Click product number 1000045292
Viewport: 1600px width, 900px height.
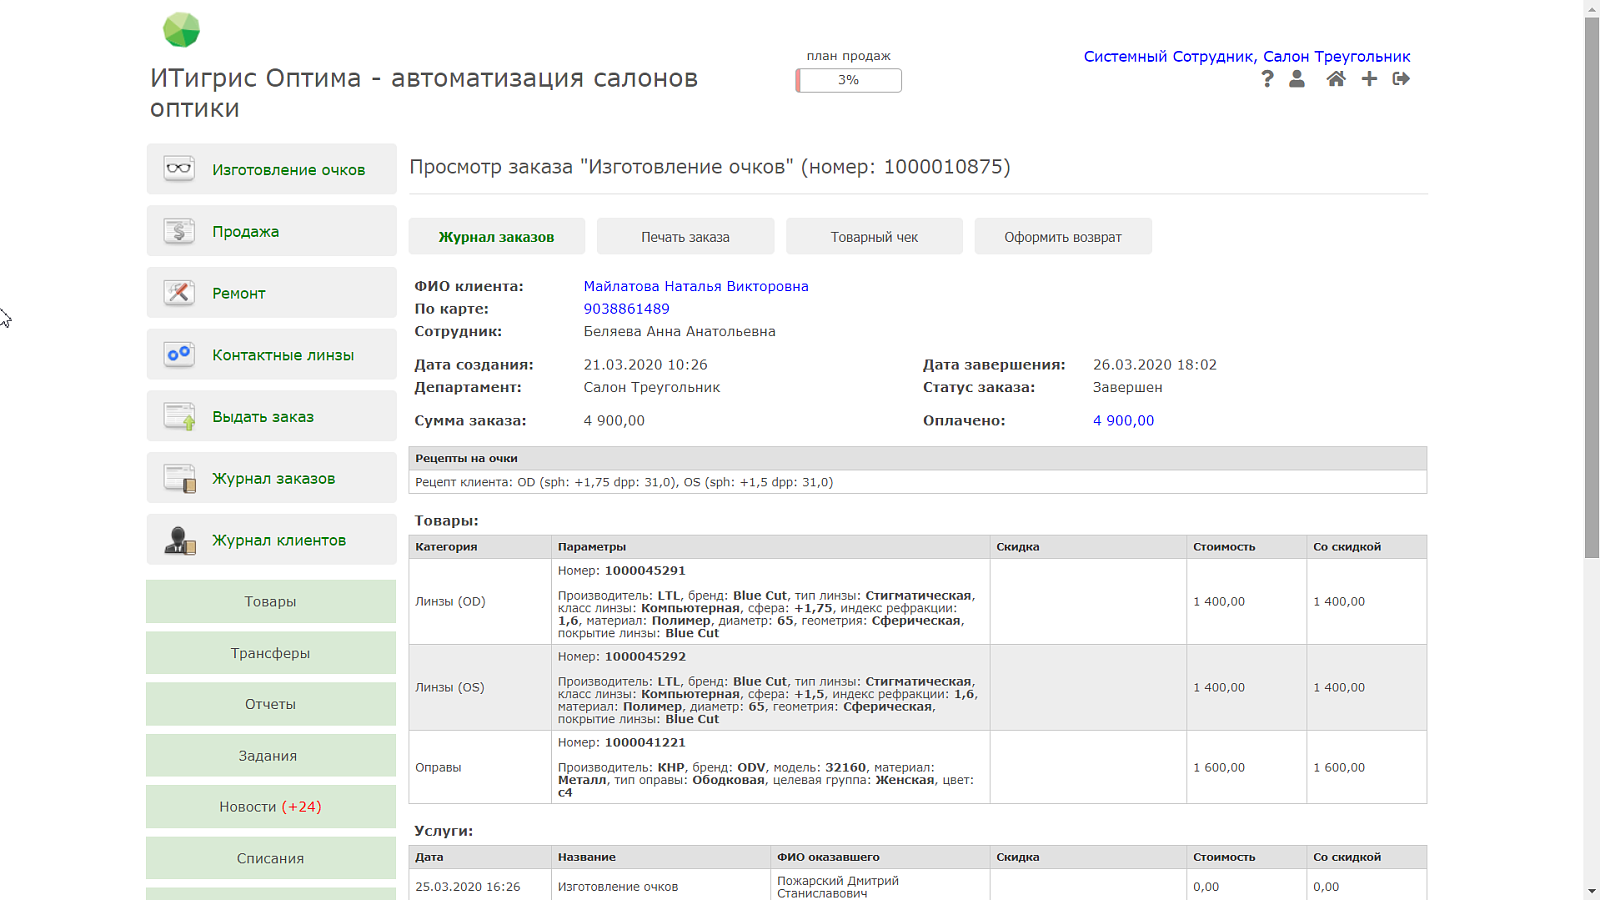click(645, 657)
